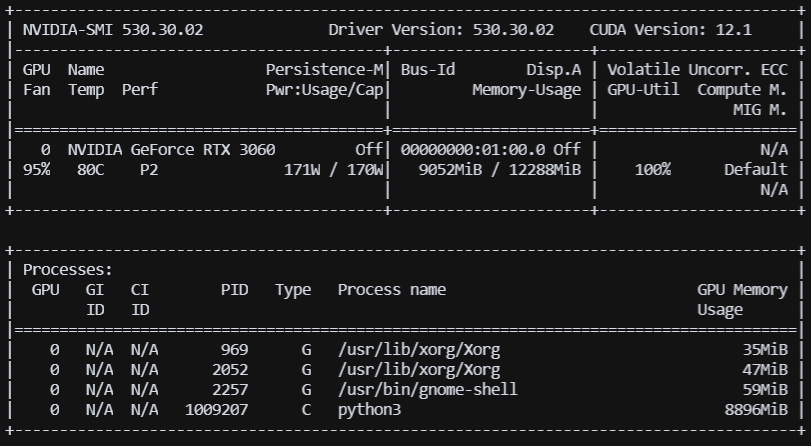Select the python3 process name

[369, 410]
